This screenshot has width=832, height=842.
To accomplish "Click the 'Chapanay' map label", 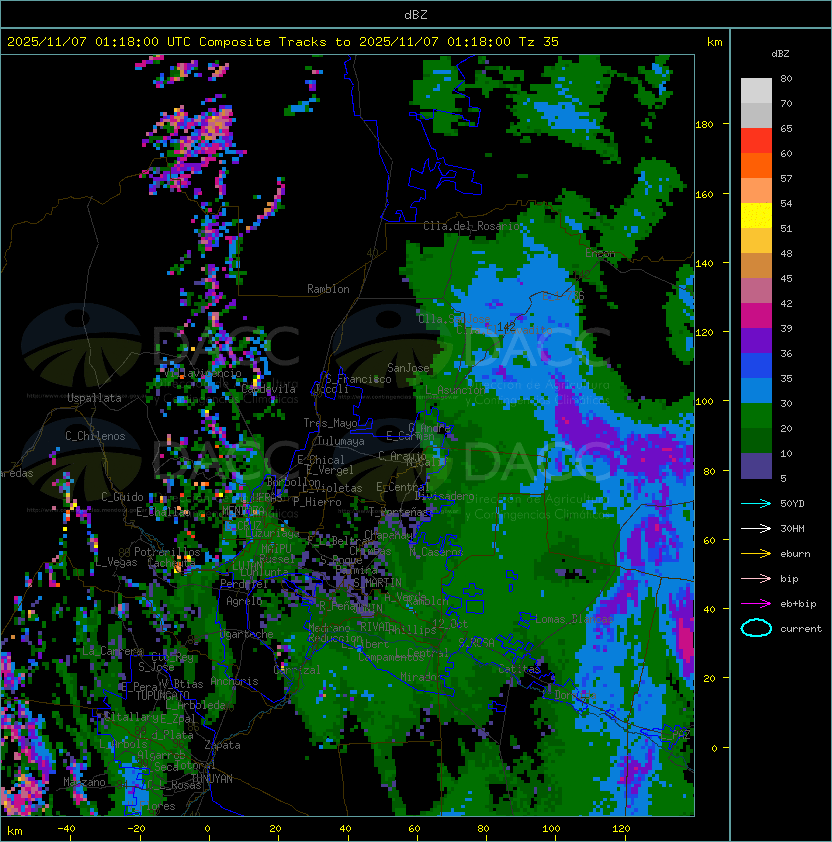I will click(388, 535).
